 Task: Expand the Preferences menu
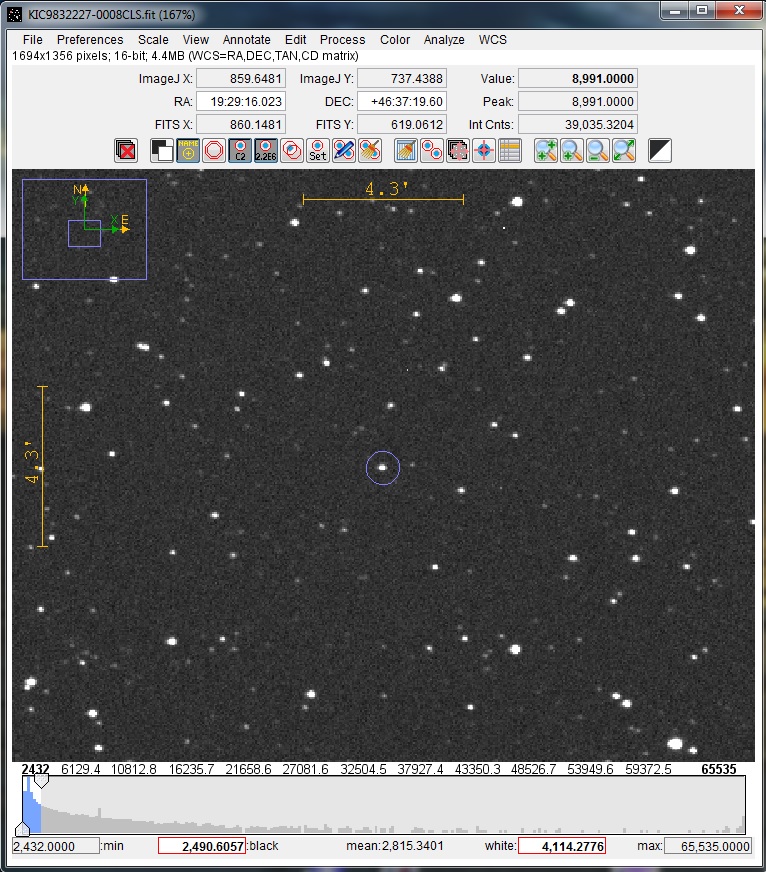pyautogui.click(x=90, y=40)
